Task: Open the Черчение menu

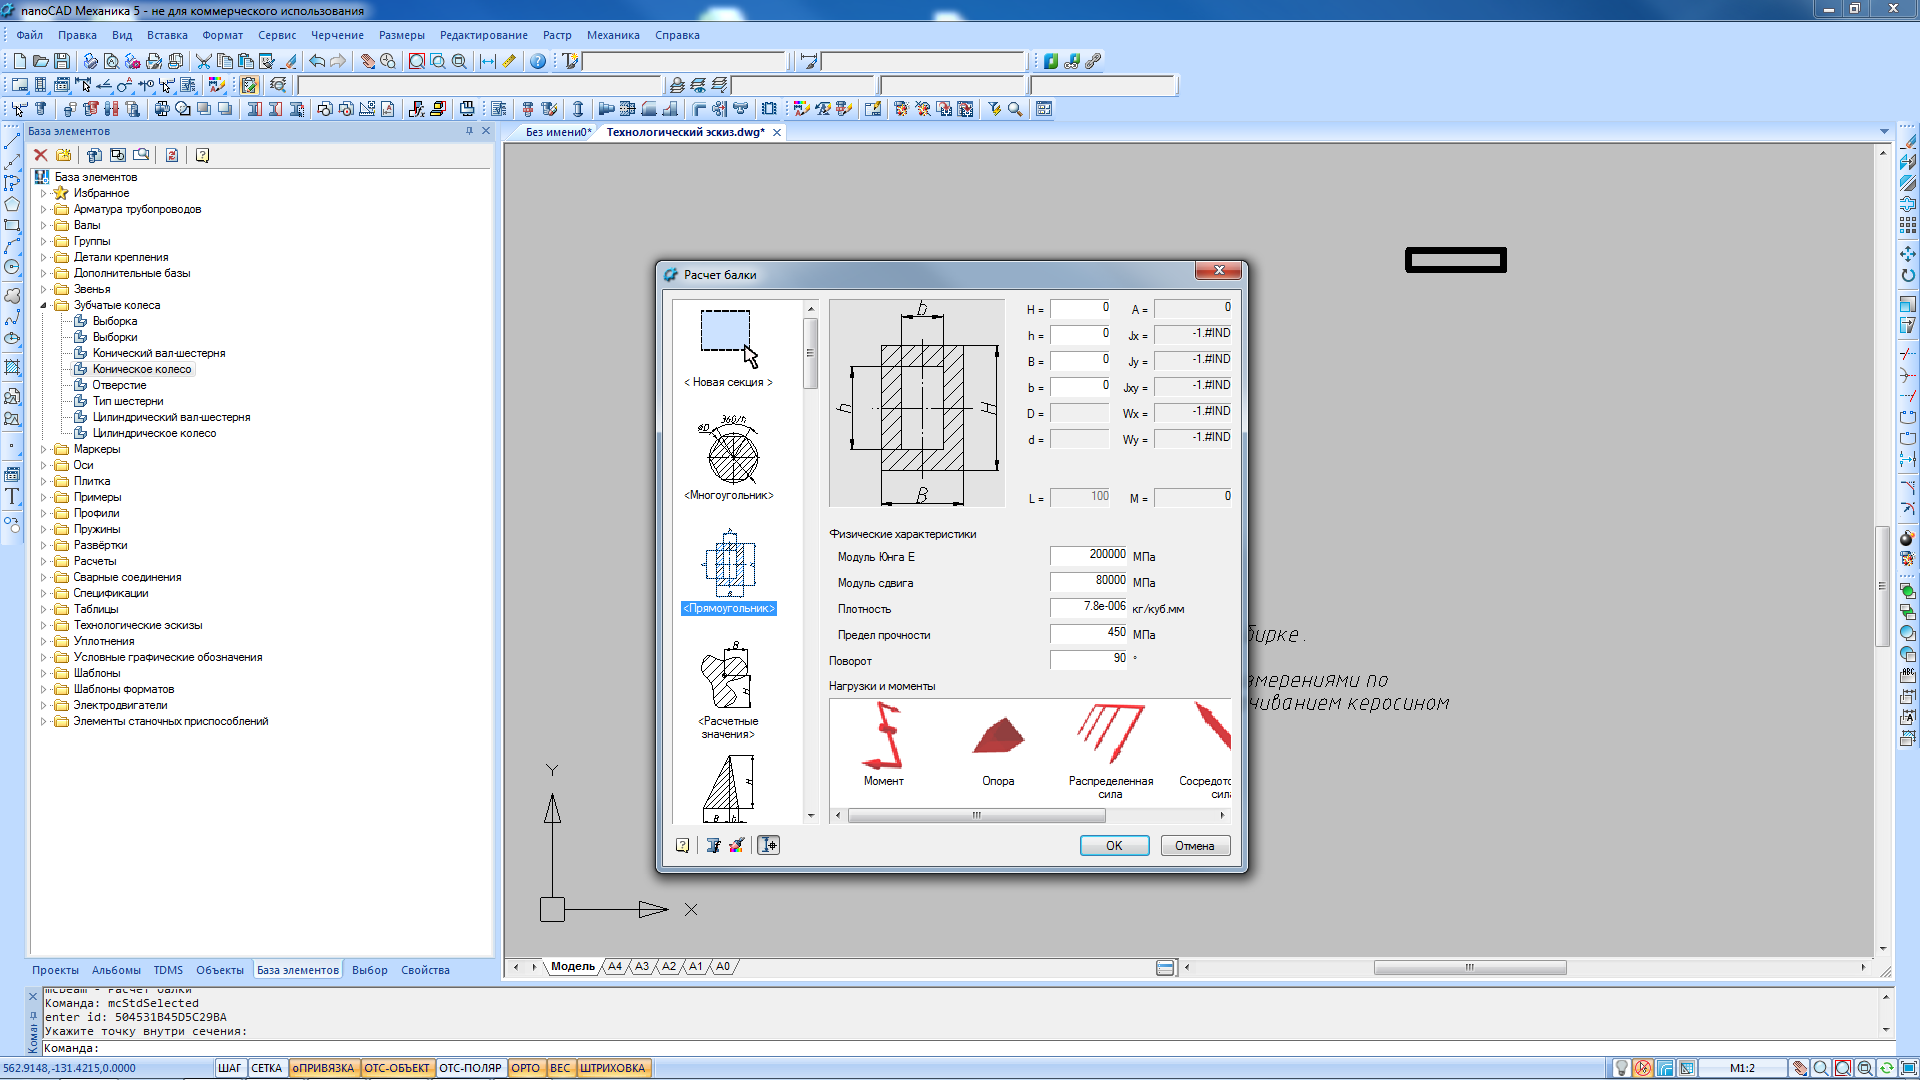Action: pos(337,35)
